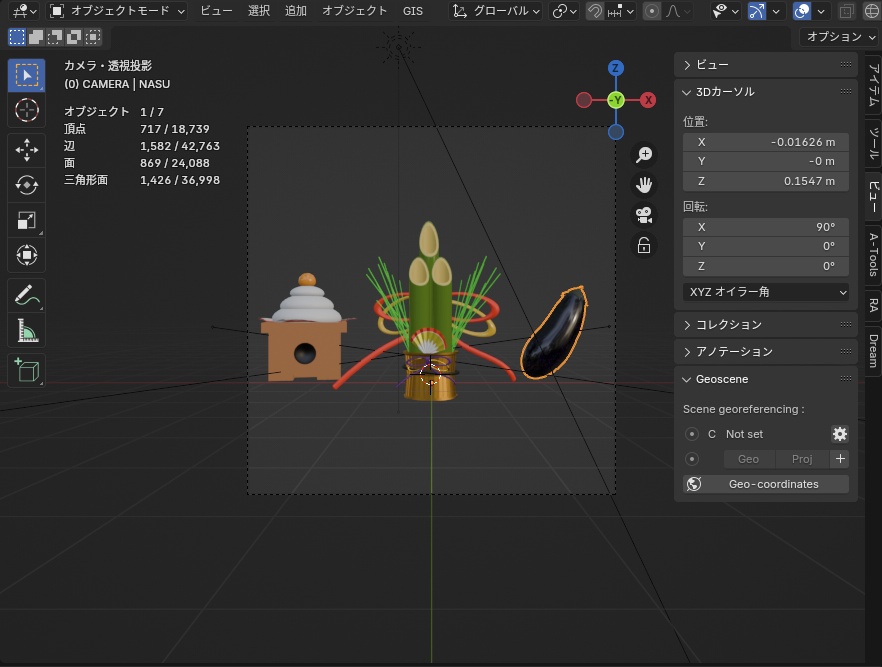The height and width of the screenshot is (667, 882).
Task: Set selection mode to new selection
Action: coord(17,37)
